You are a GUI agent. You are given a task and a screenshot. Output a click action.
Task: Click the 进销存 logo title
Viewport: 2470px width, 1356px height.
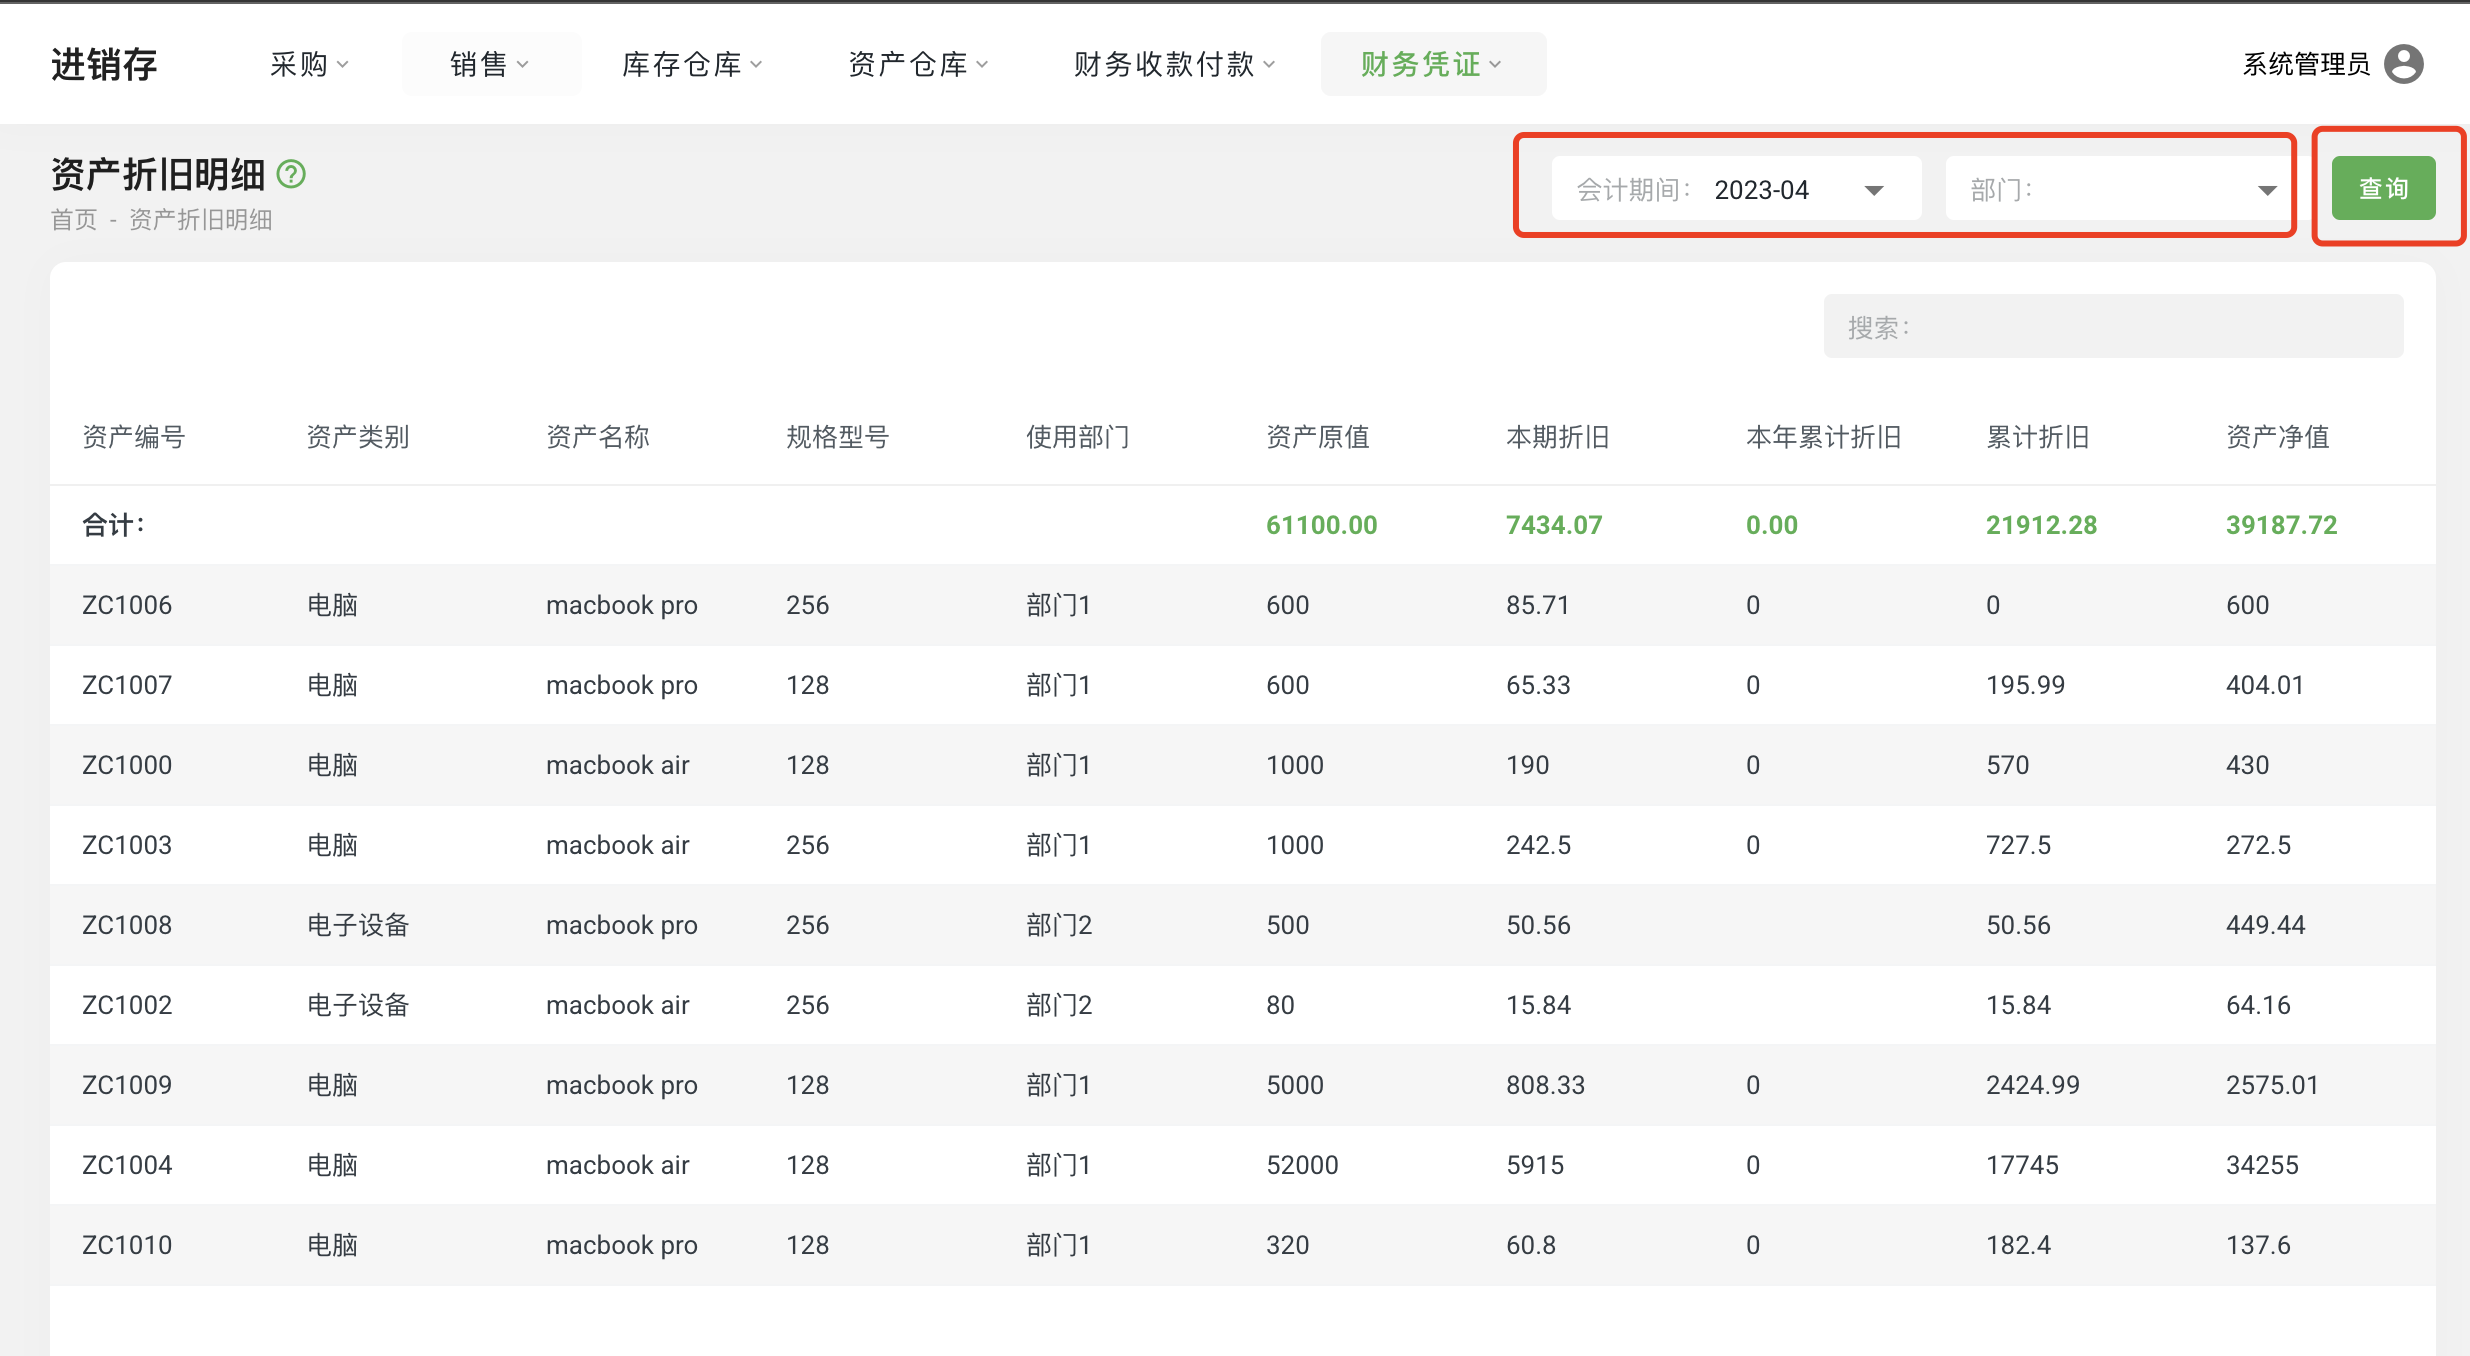[104, 64]
